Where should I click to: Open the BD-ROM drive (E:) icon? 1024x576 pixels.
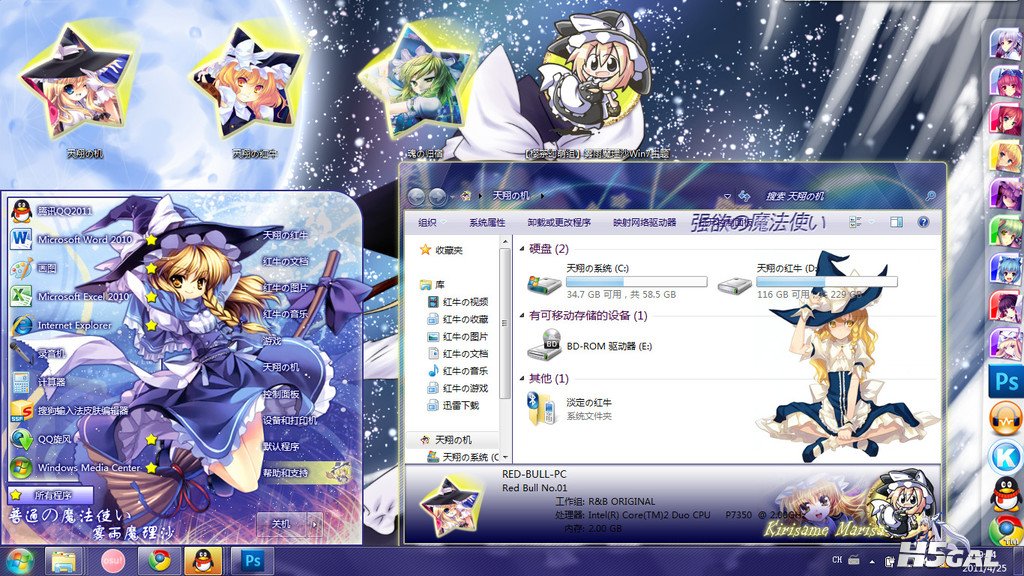(x=544, y=344)
